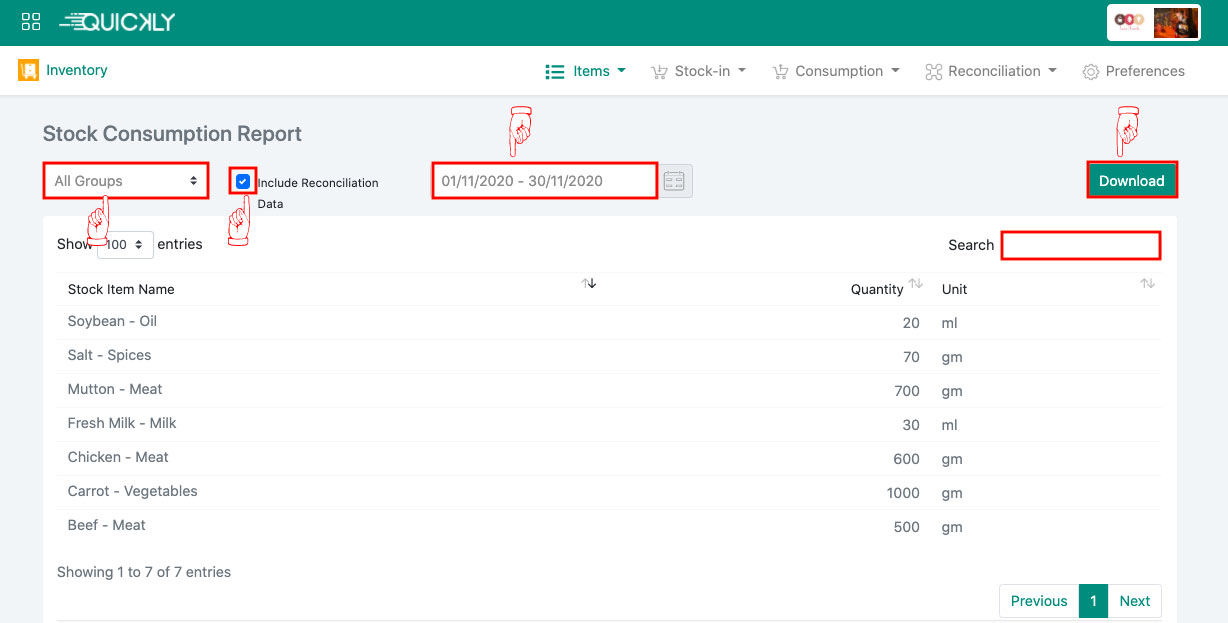This screenshot has height=623, width=1228.
Task: Sort by Unit column arrows
Action: point(1147,284)
